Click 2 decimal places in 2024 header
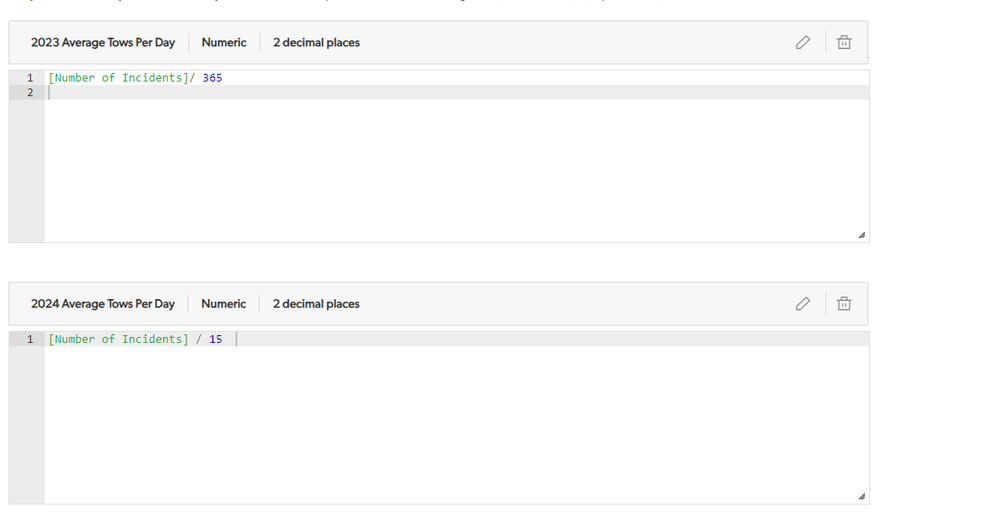 coord(315,304)
